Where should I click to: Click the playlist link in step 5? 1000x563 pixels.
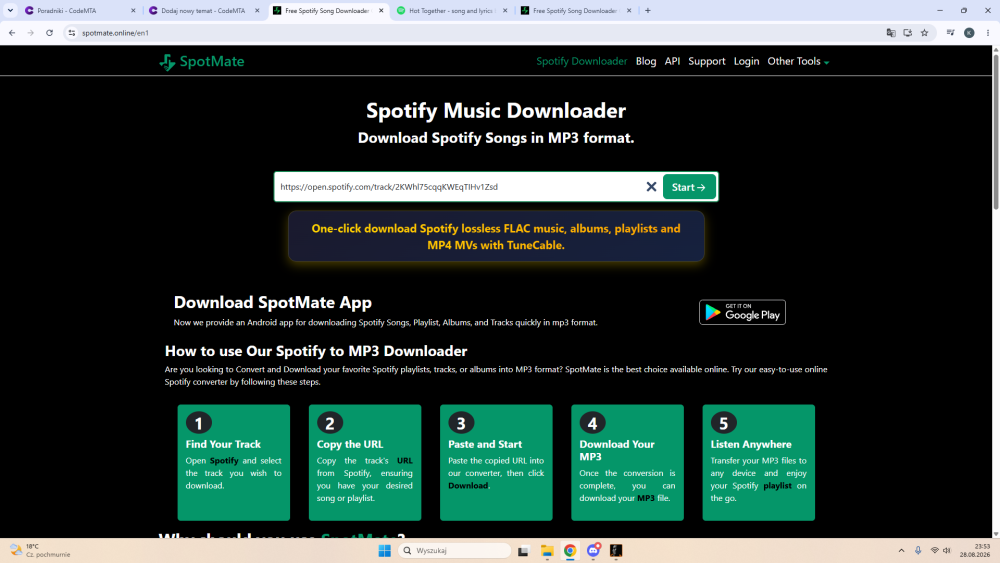point(777,485)
